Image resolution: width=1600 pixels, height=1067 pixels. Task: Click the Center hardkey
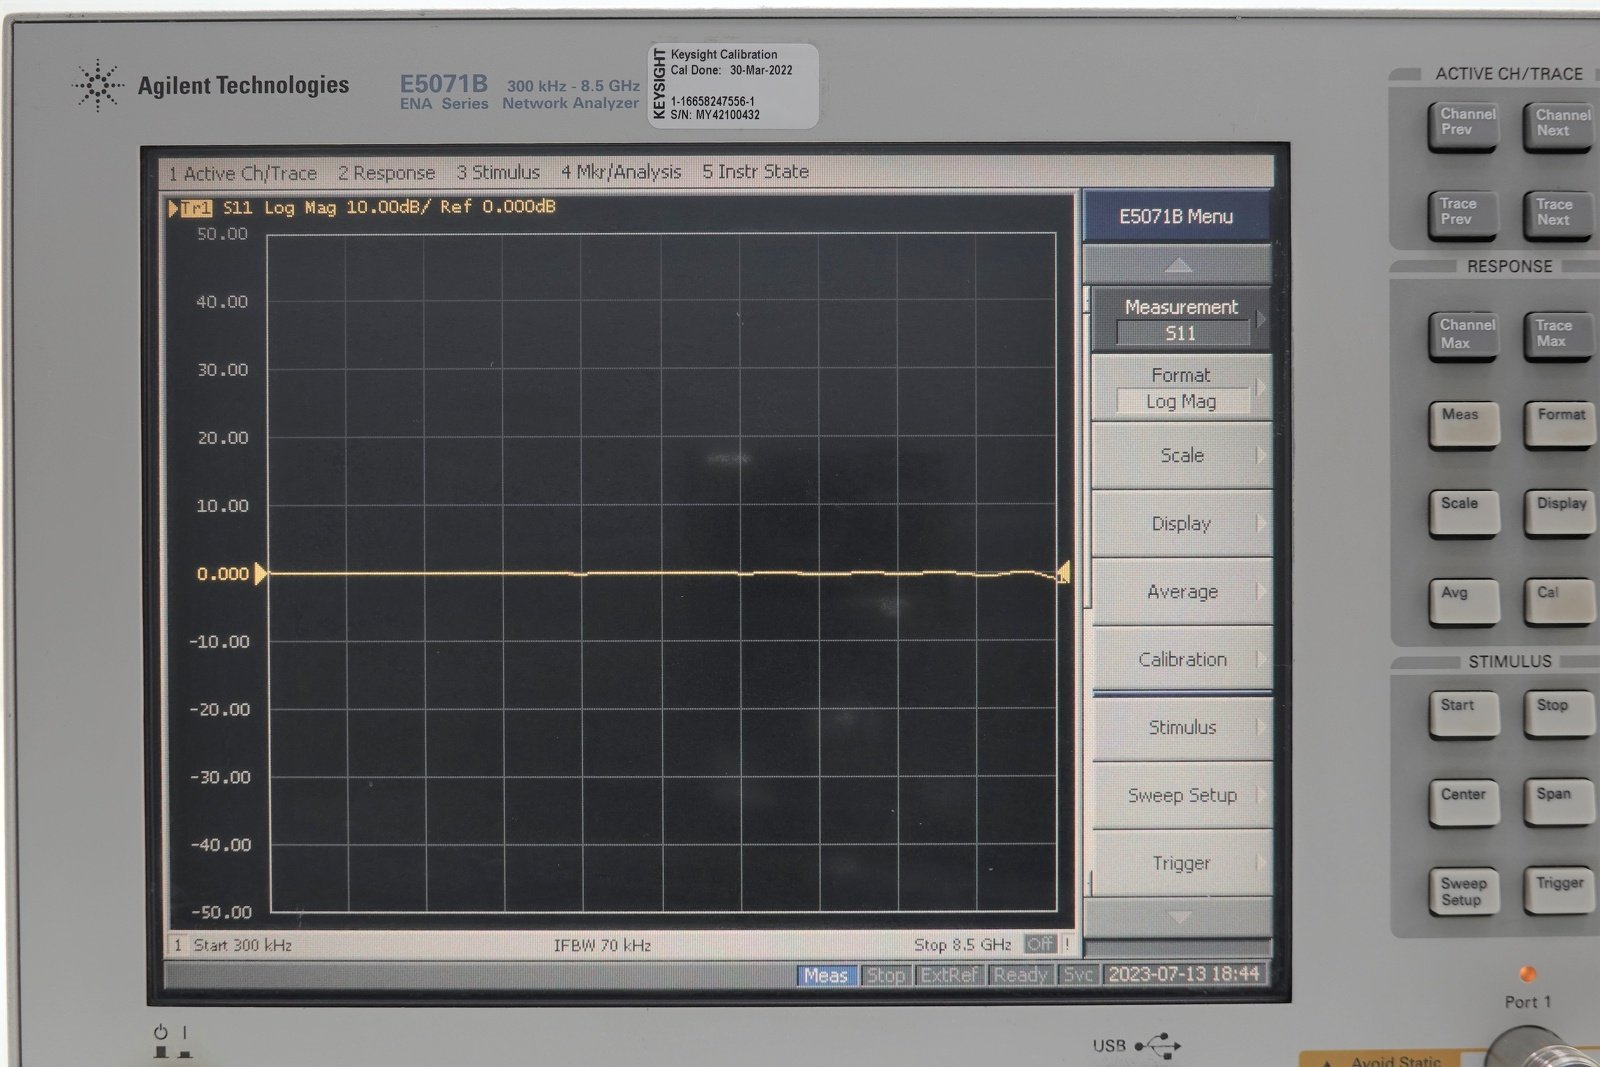(x=1464, y=805)
